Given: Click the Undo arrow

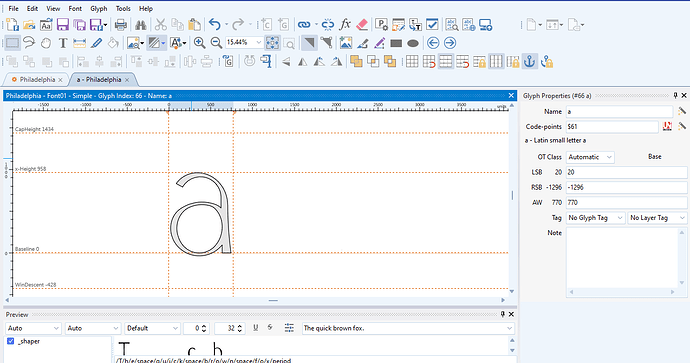Looking at the screenshot, I should pyautogui.click(x=215, y=25).
